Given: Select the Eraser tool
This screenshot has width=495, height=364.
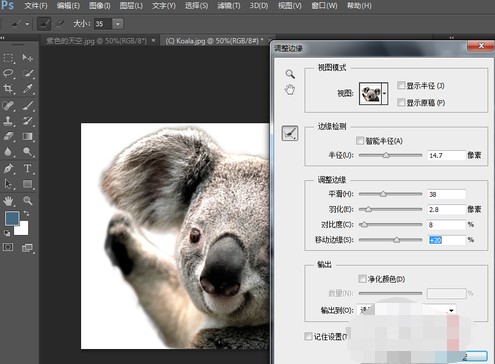Looking at the screenshot, I should pos(8,136).
